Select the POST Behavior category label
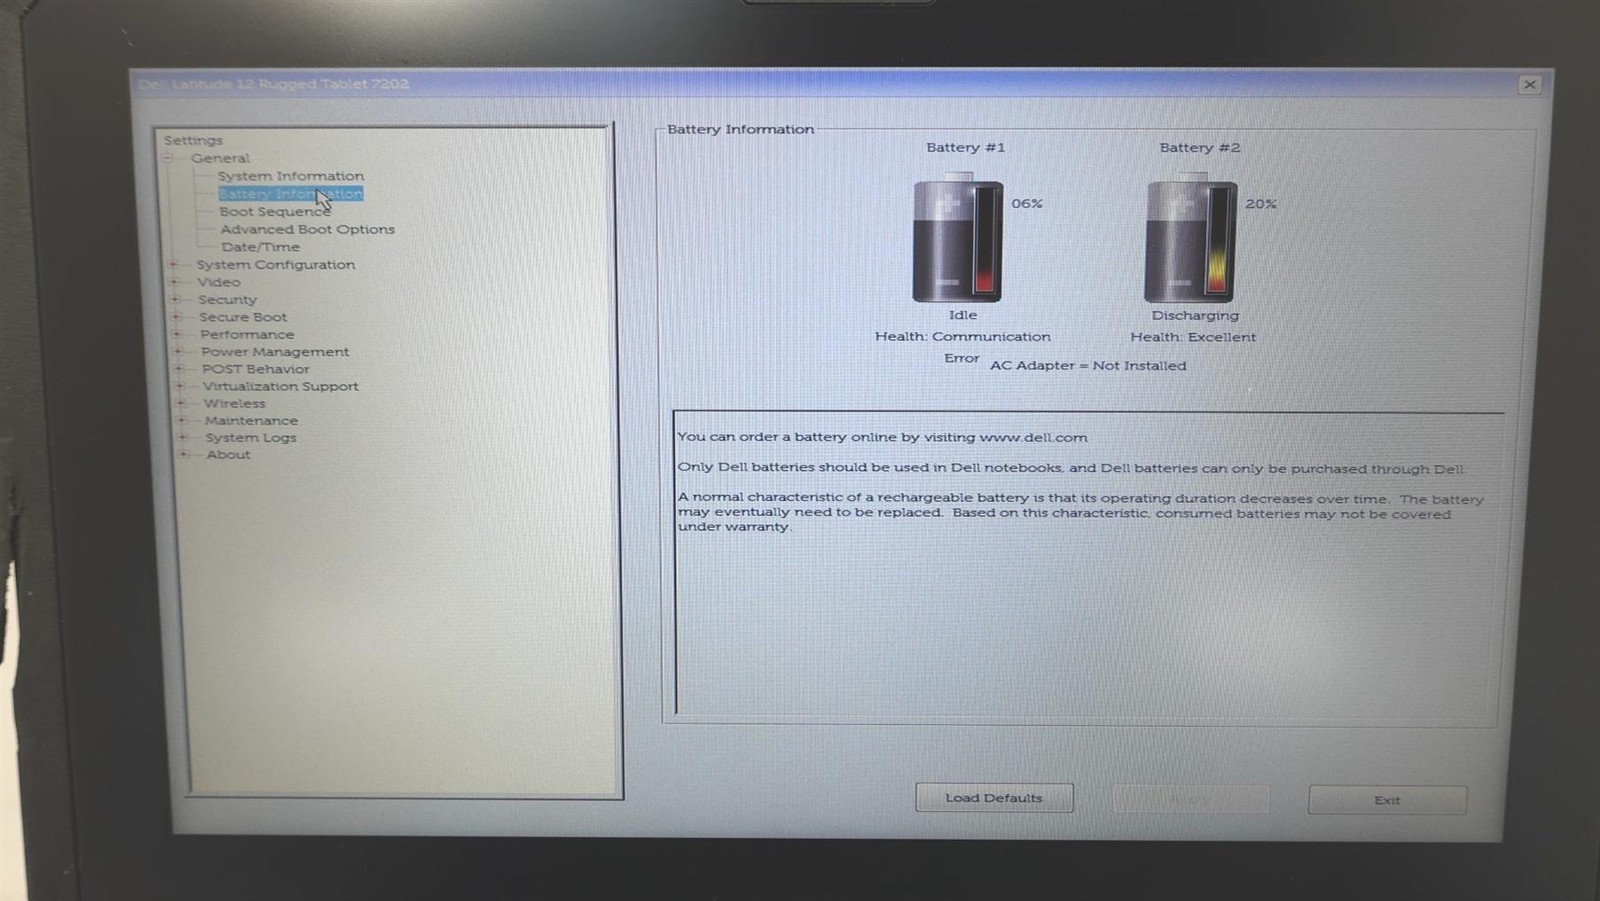 click(x=256, y=369)
